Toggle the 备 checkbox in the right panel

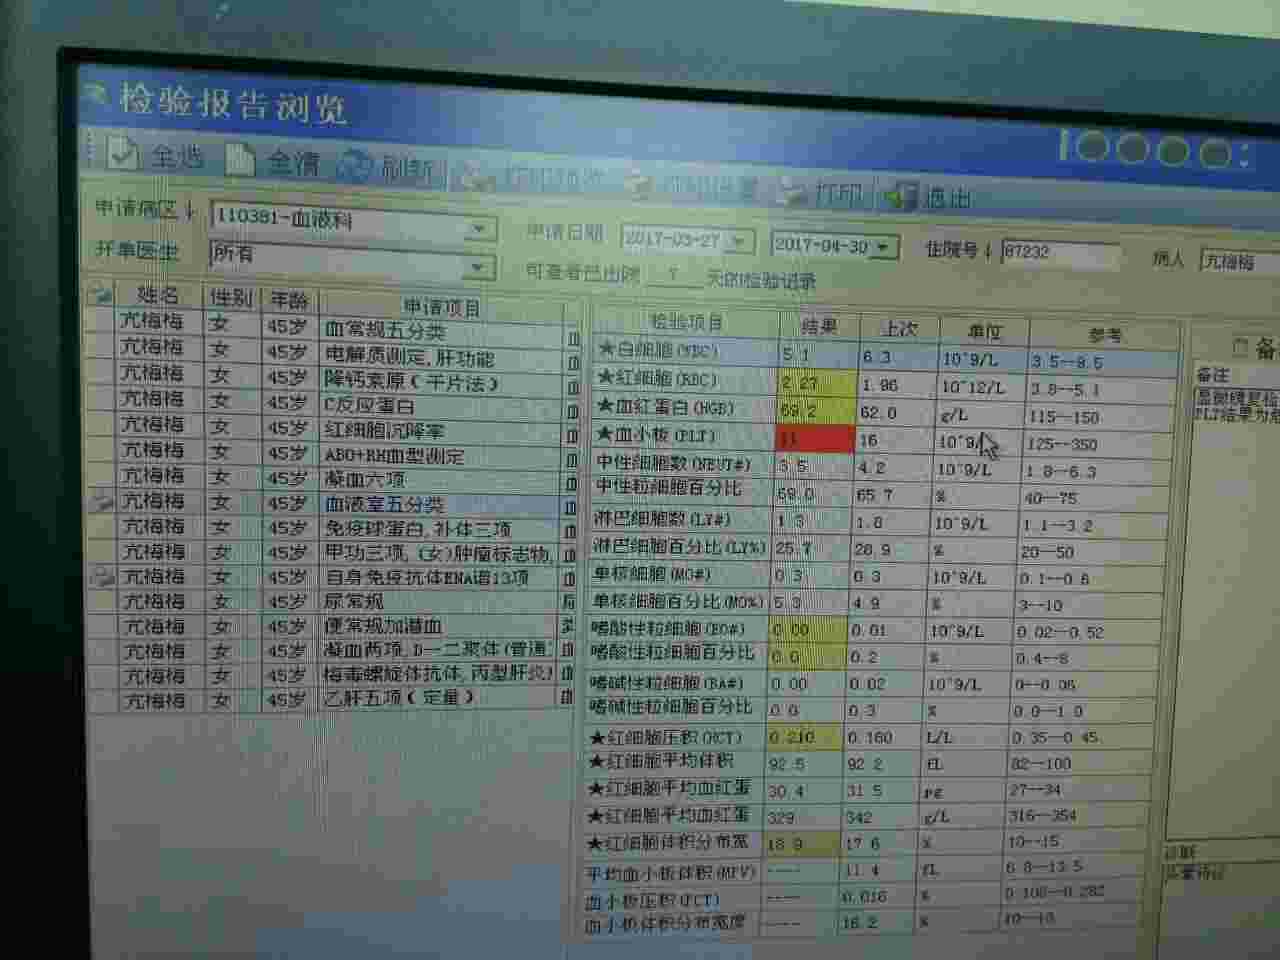coord(1240,347)
